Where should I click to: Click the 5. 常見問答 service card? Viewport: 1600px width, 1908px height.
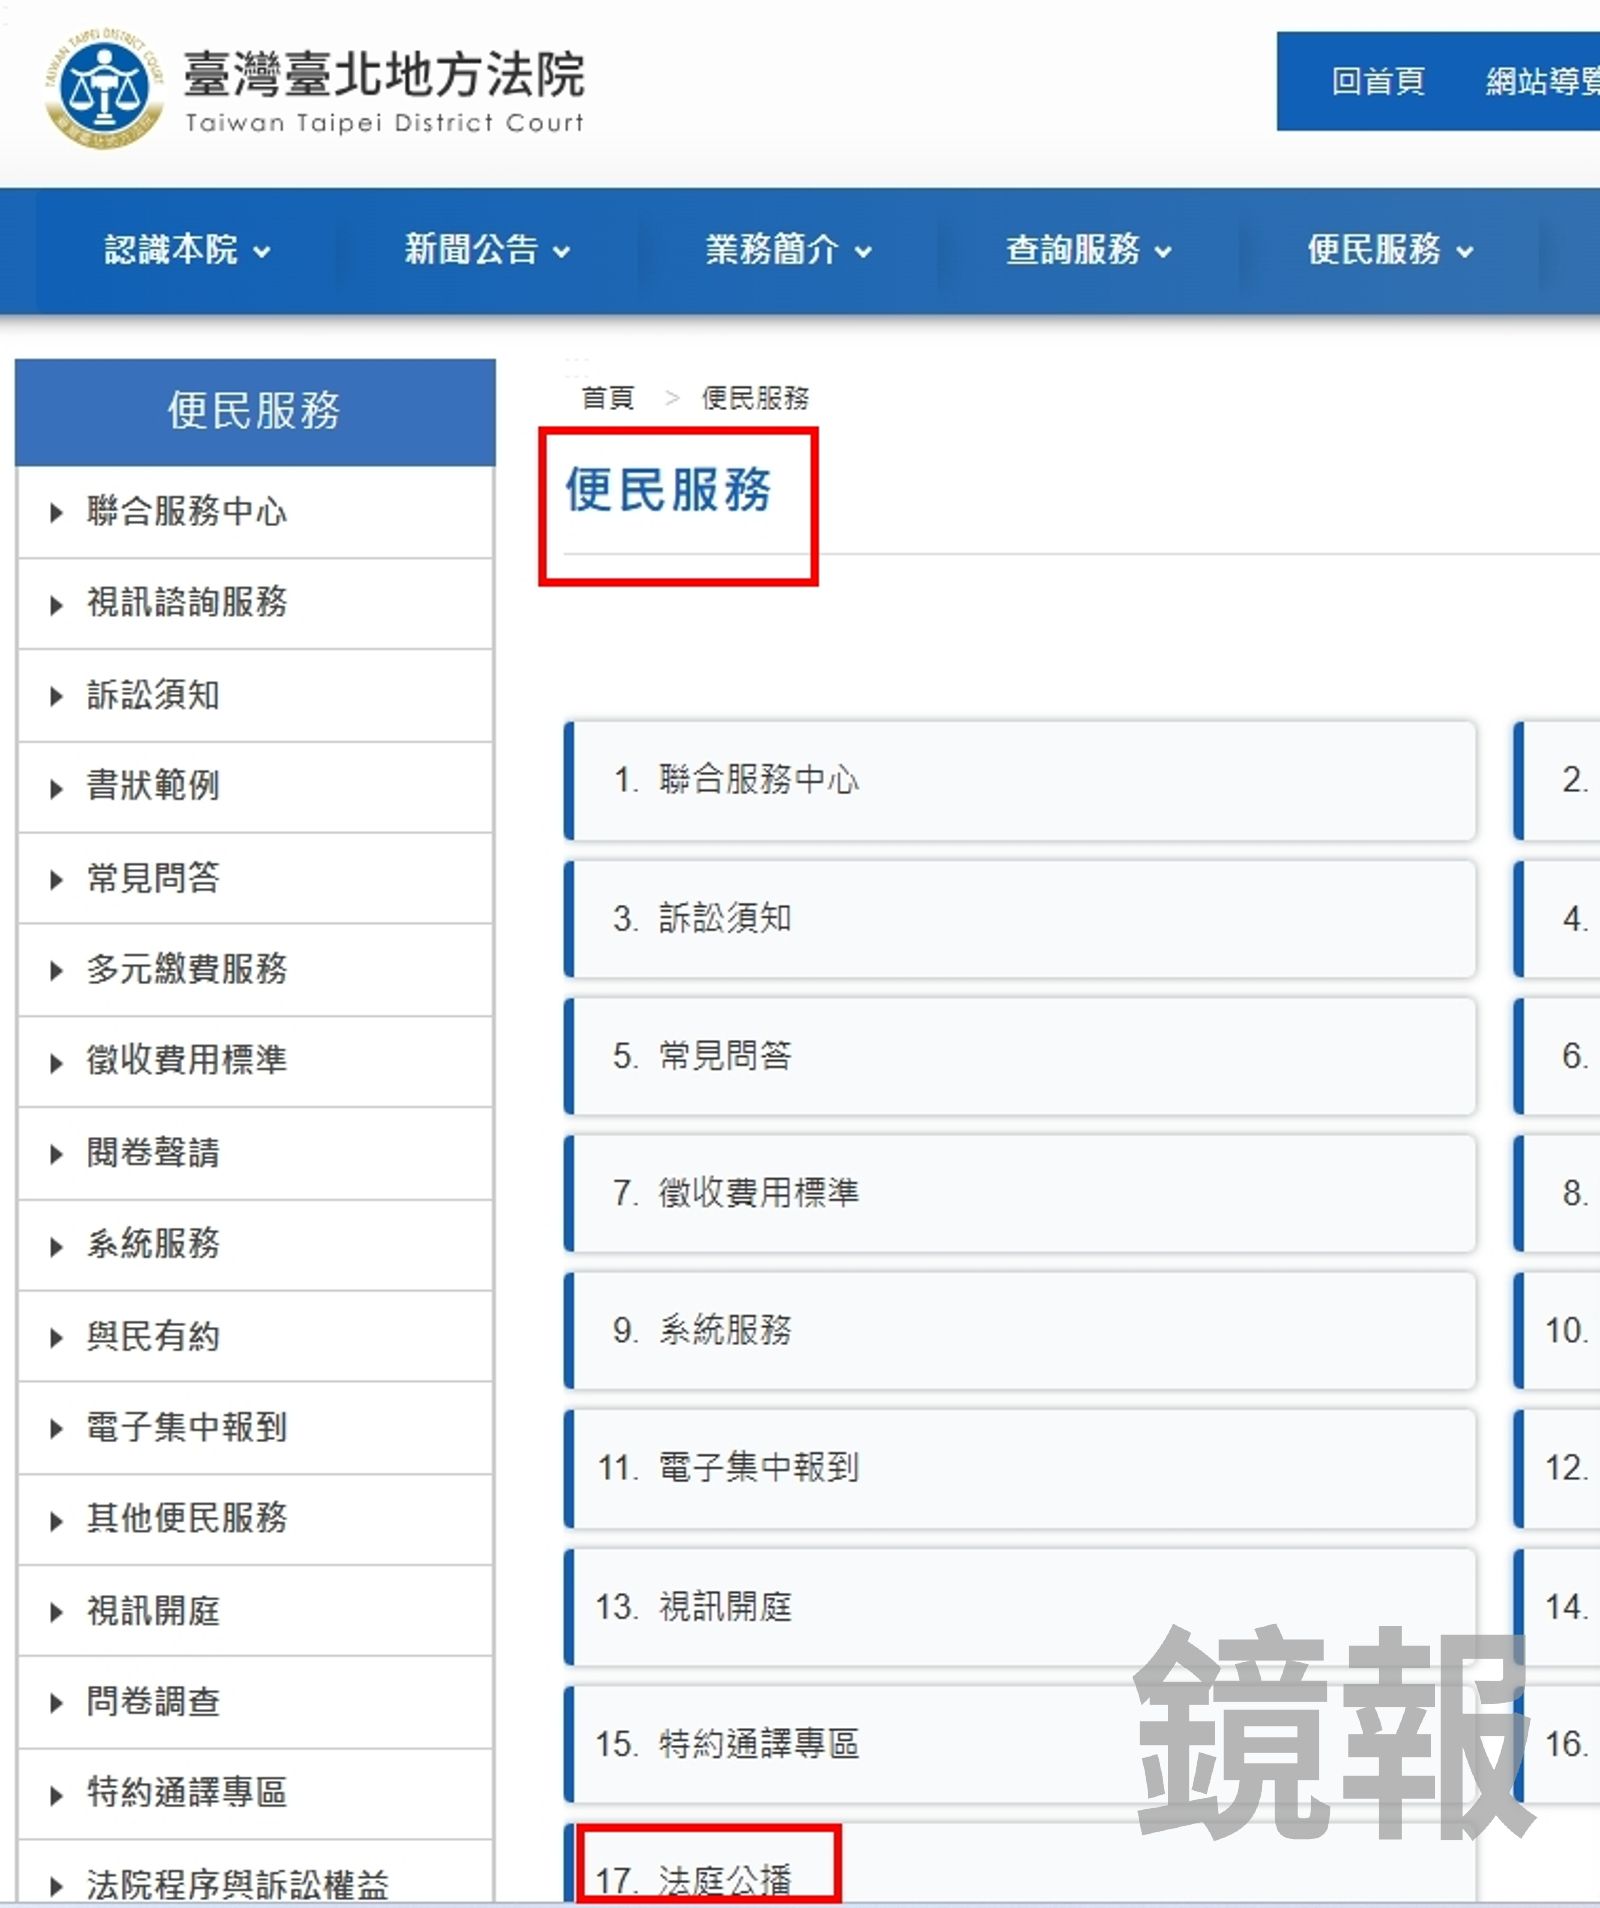(1020, 1056)
